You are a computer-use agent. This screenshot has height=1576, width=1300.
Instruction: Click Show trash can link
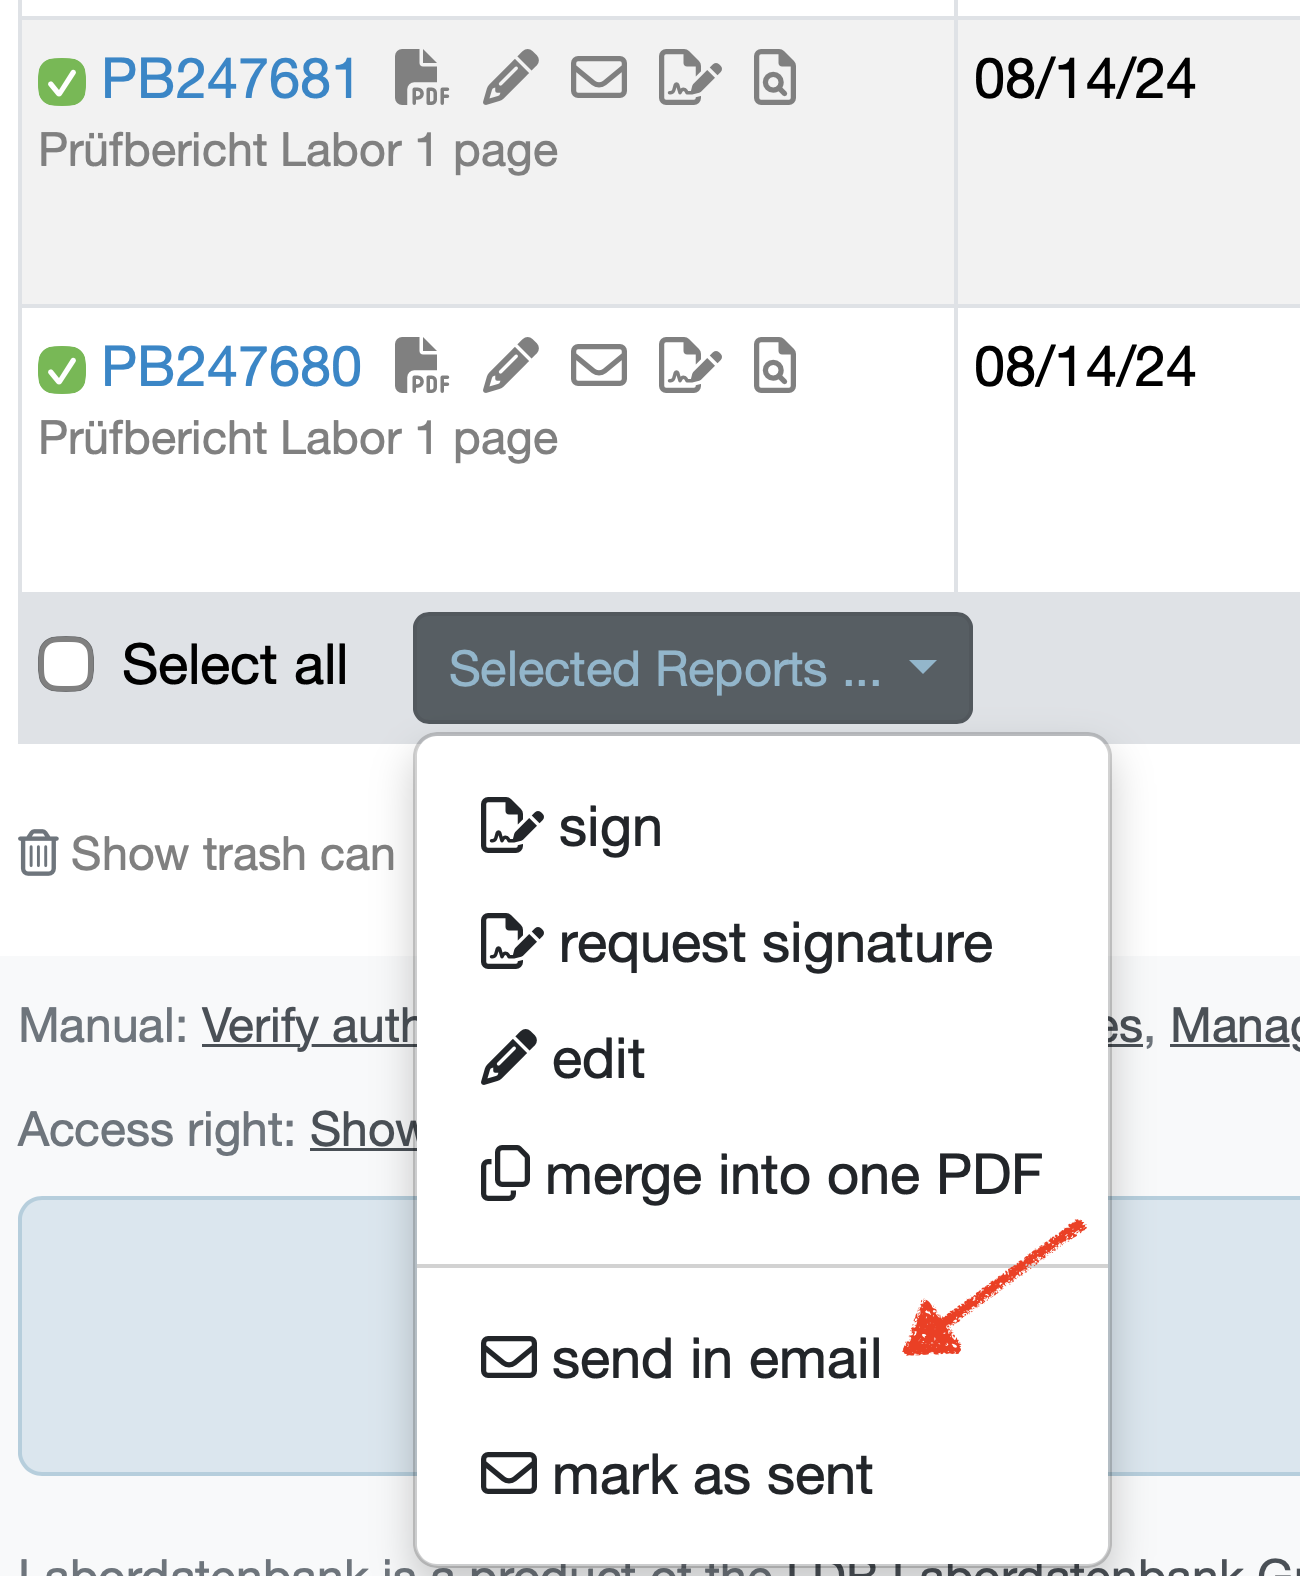point(207,854)
